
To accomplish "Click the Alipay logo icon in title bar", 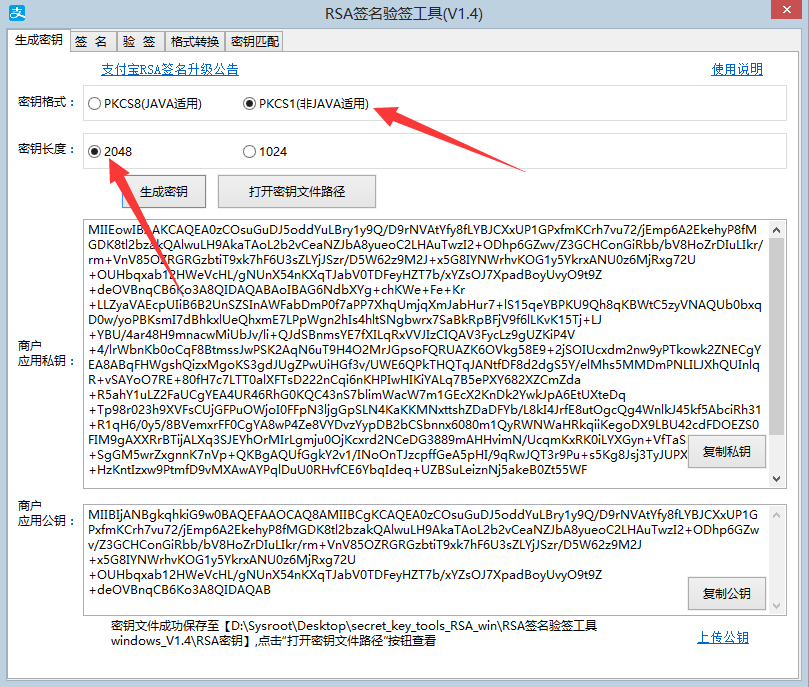I will click(17, 12).
